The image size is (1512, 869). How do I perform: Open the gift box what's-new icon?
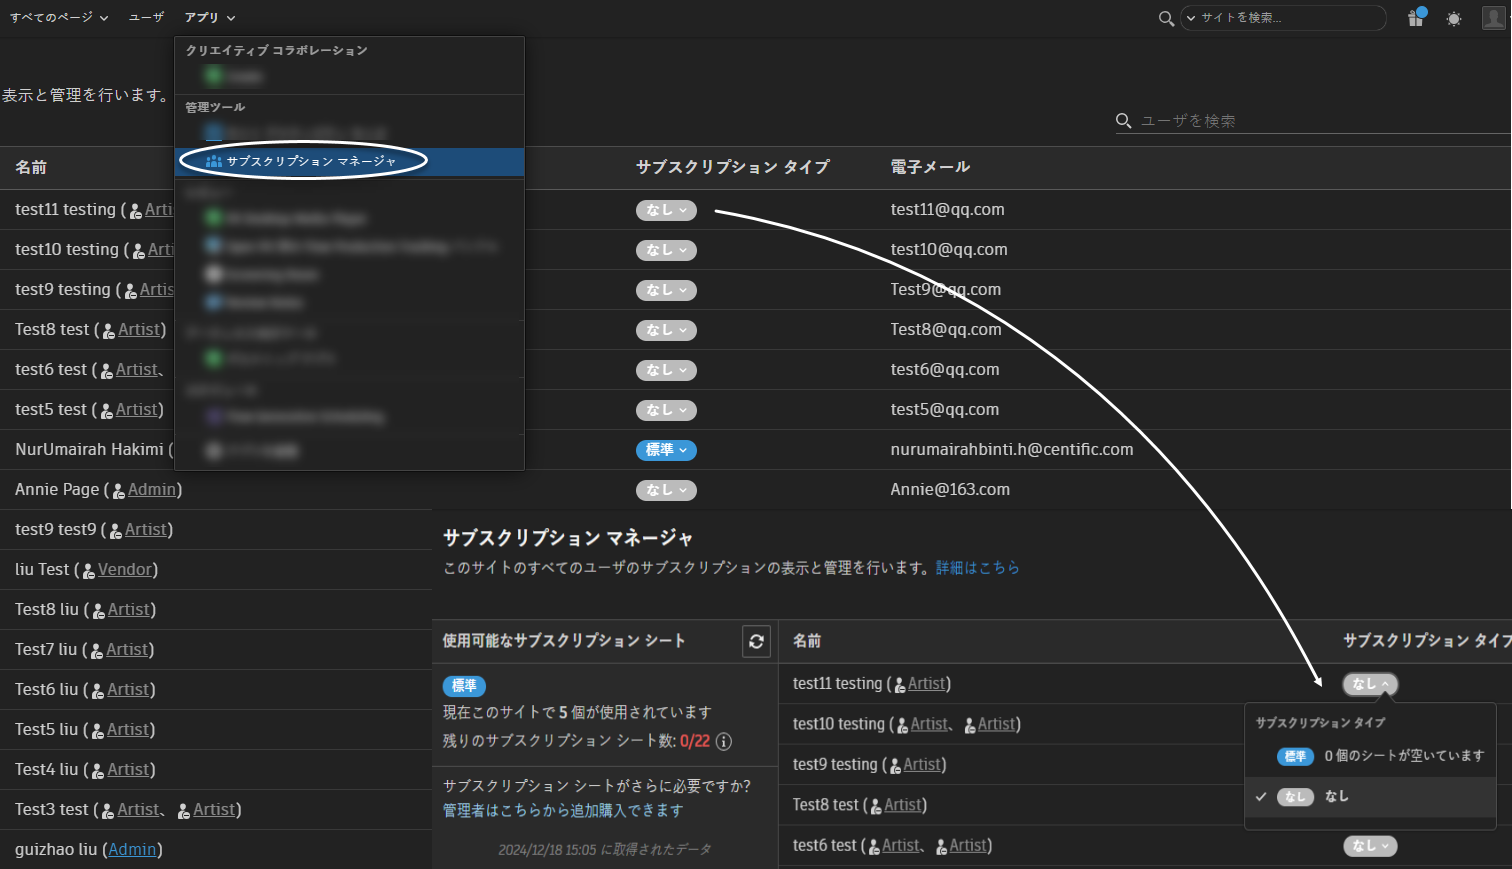click(x=1416, y=18)
